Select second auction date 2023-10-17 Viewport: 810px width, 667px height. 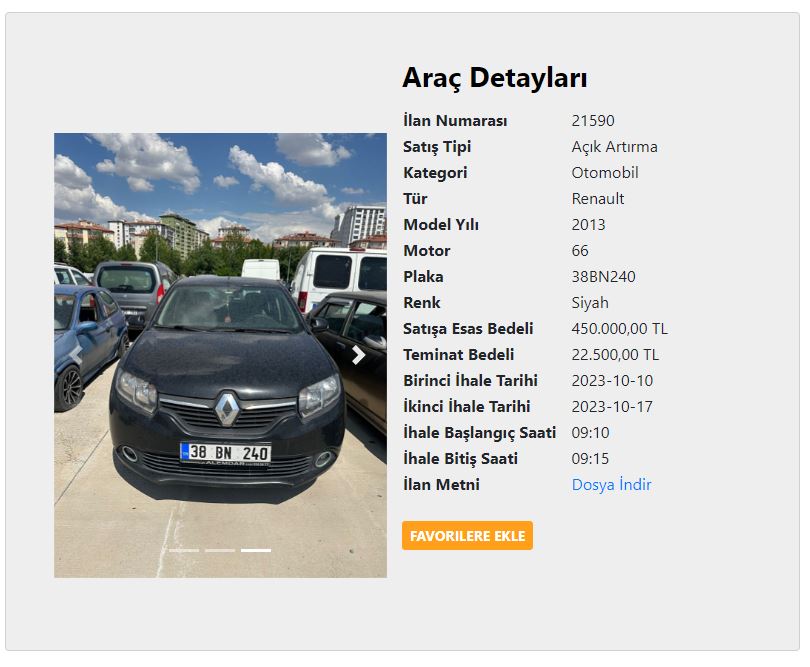tap(612, 407)
